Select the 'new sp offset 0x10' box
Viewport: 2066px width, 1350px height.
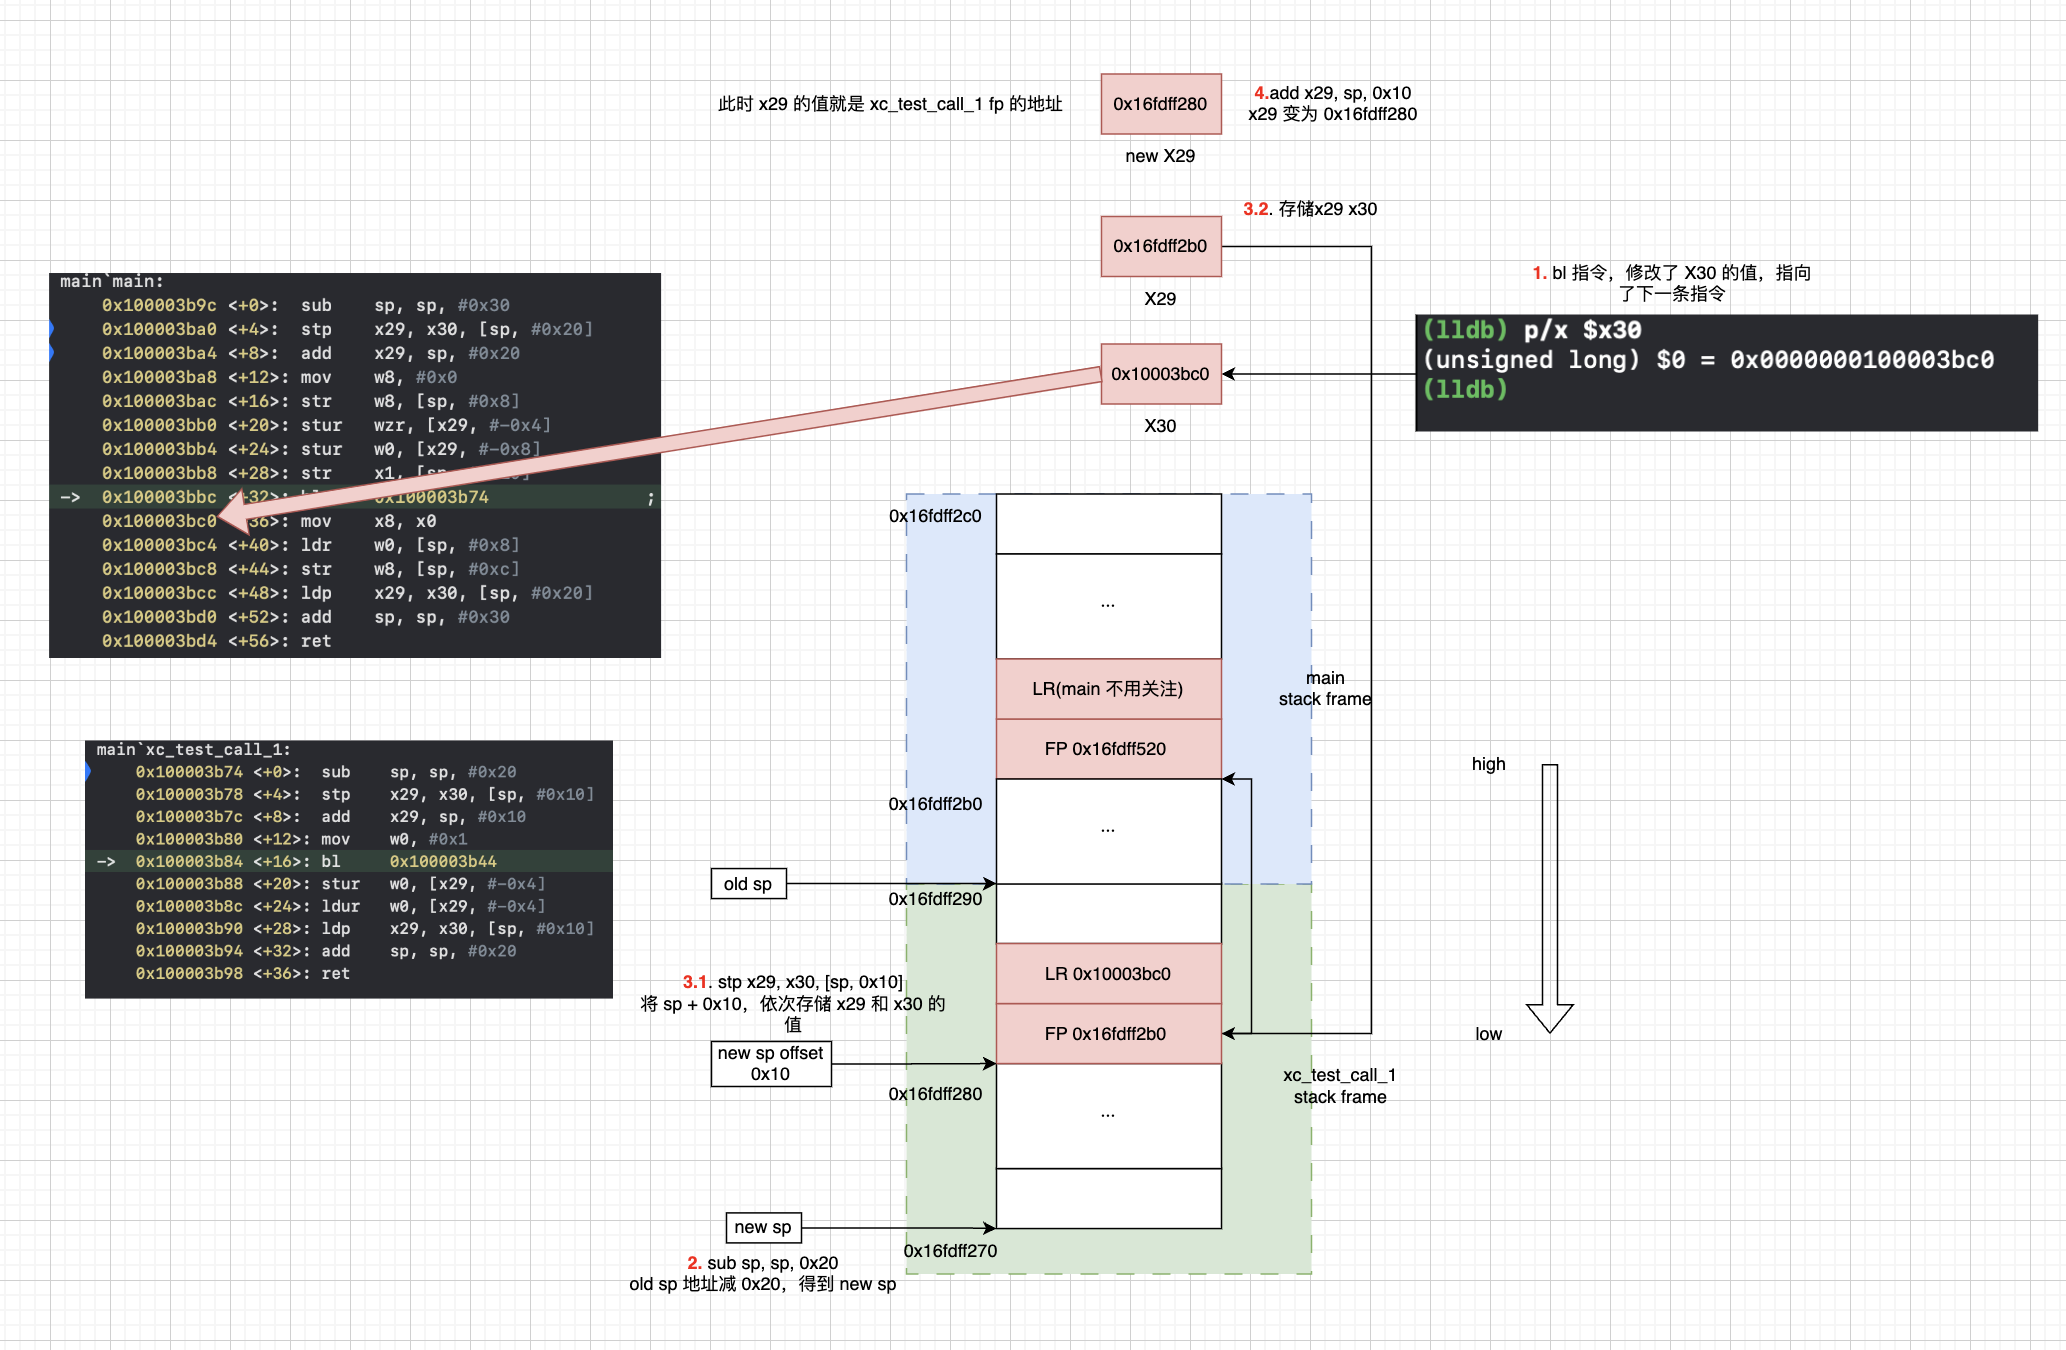click(770, 1064)
